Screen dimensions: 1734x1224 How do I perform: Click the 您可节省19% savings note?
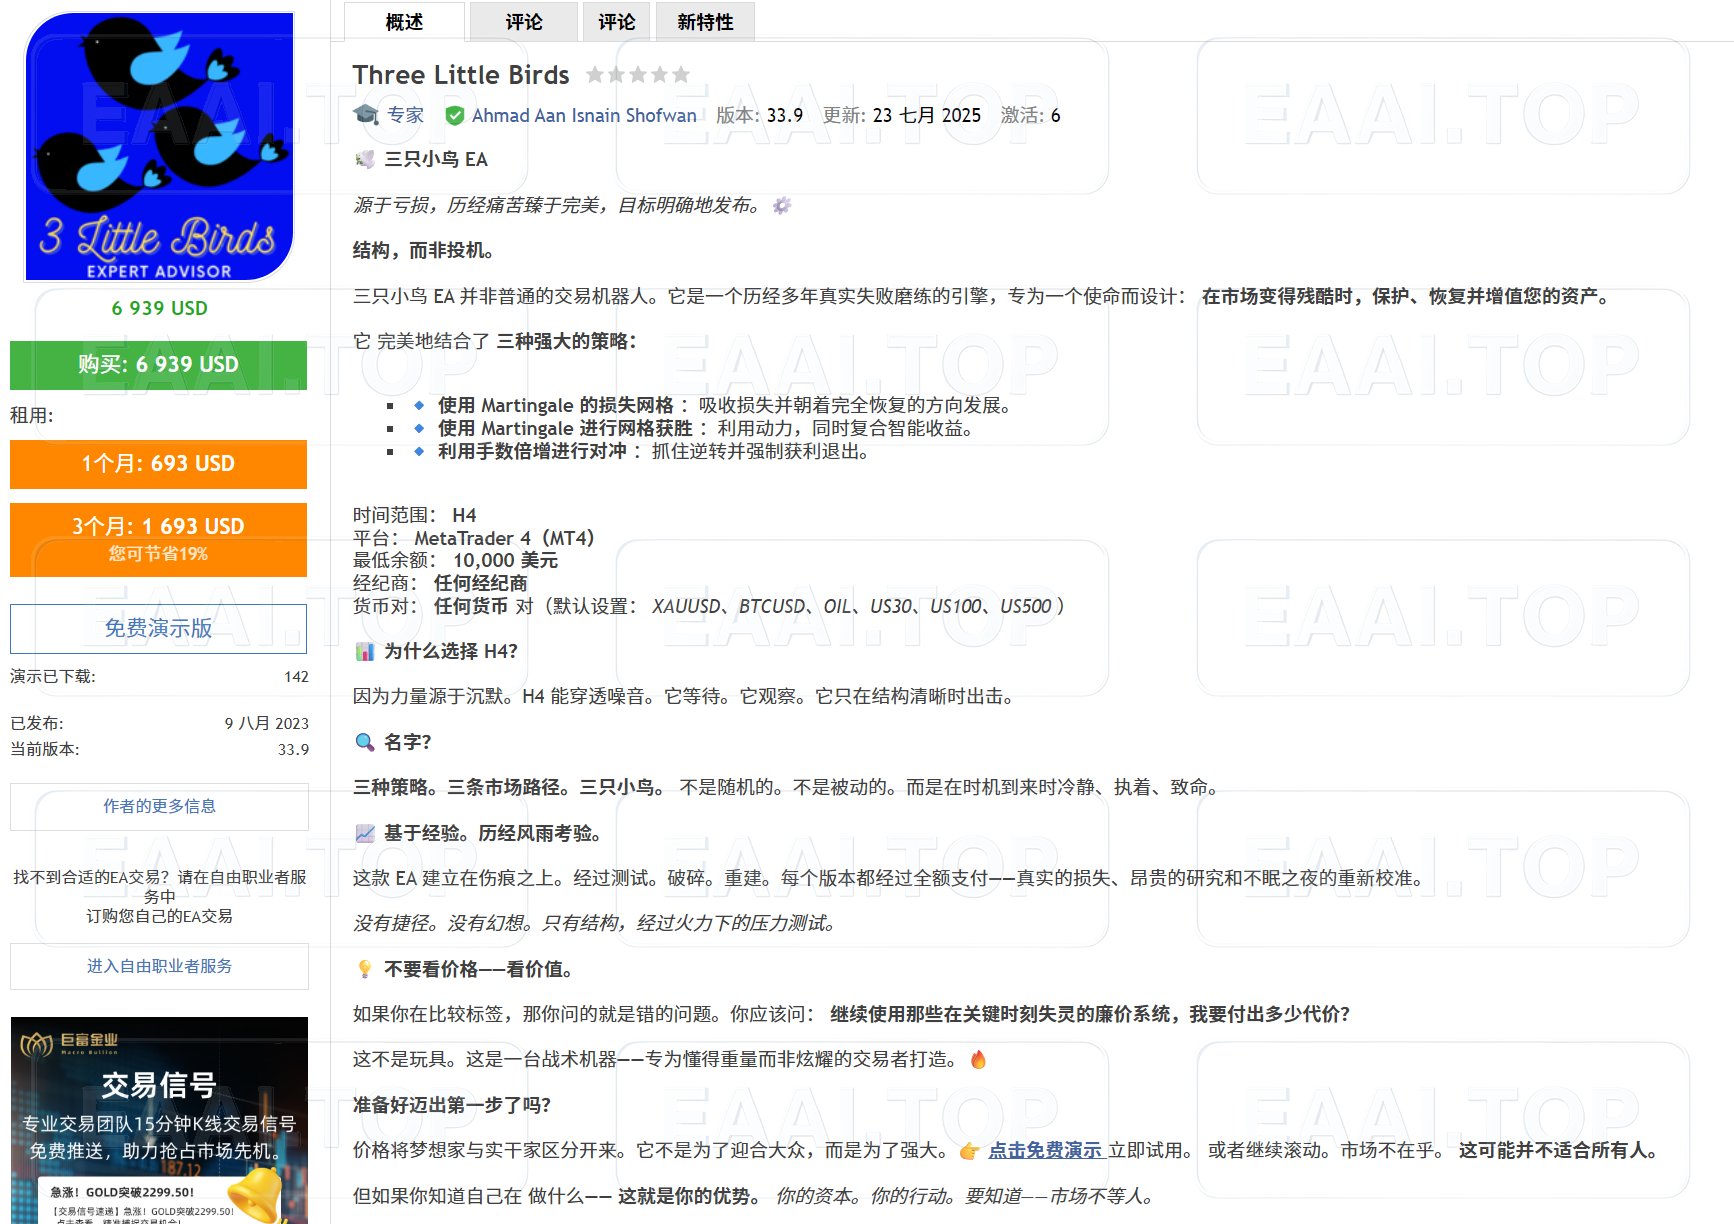coord(158,554)
